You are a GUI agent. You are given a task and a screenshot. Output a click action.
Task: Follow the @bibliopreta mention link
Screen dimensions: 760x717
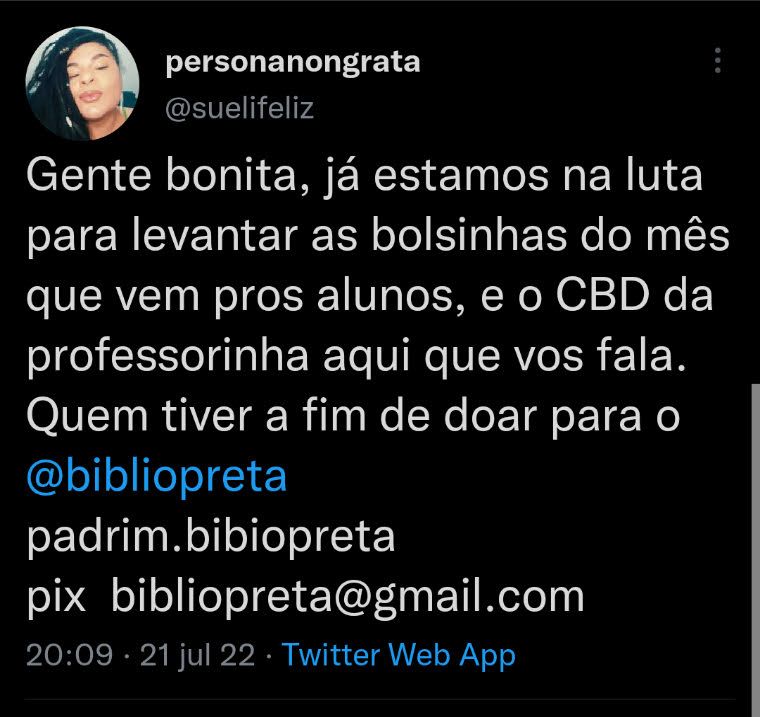pos(157,477)
